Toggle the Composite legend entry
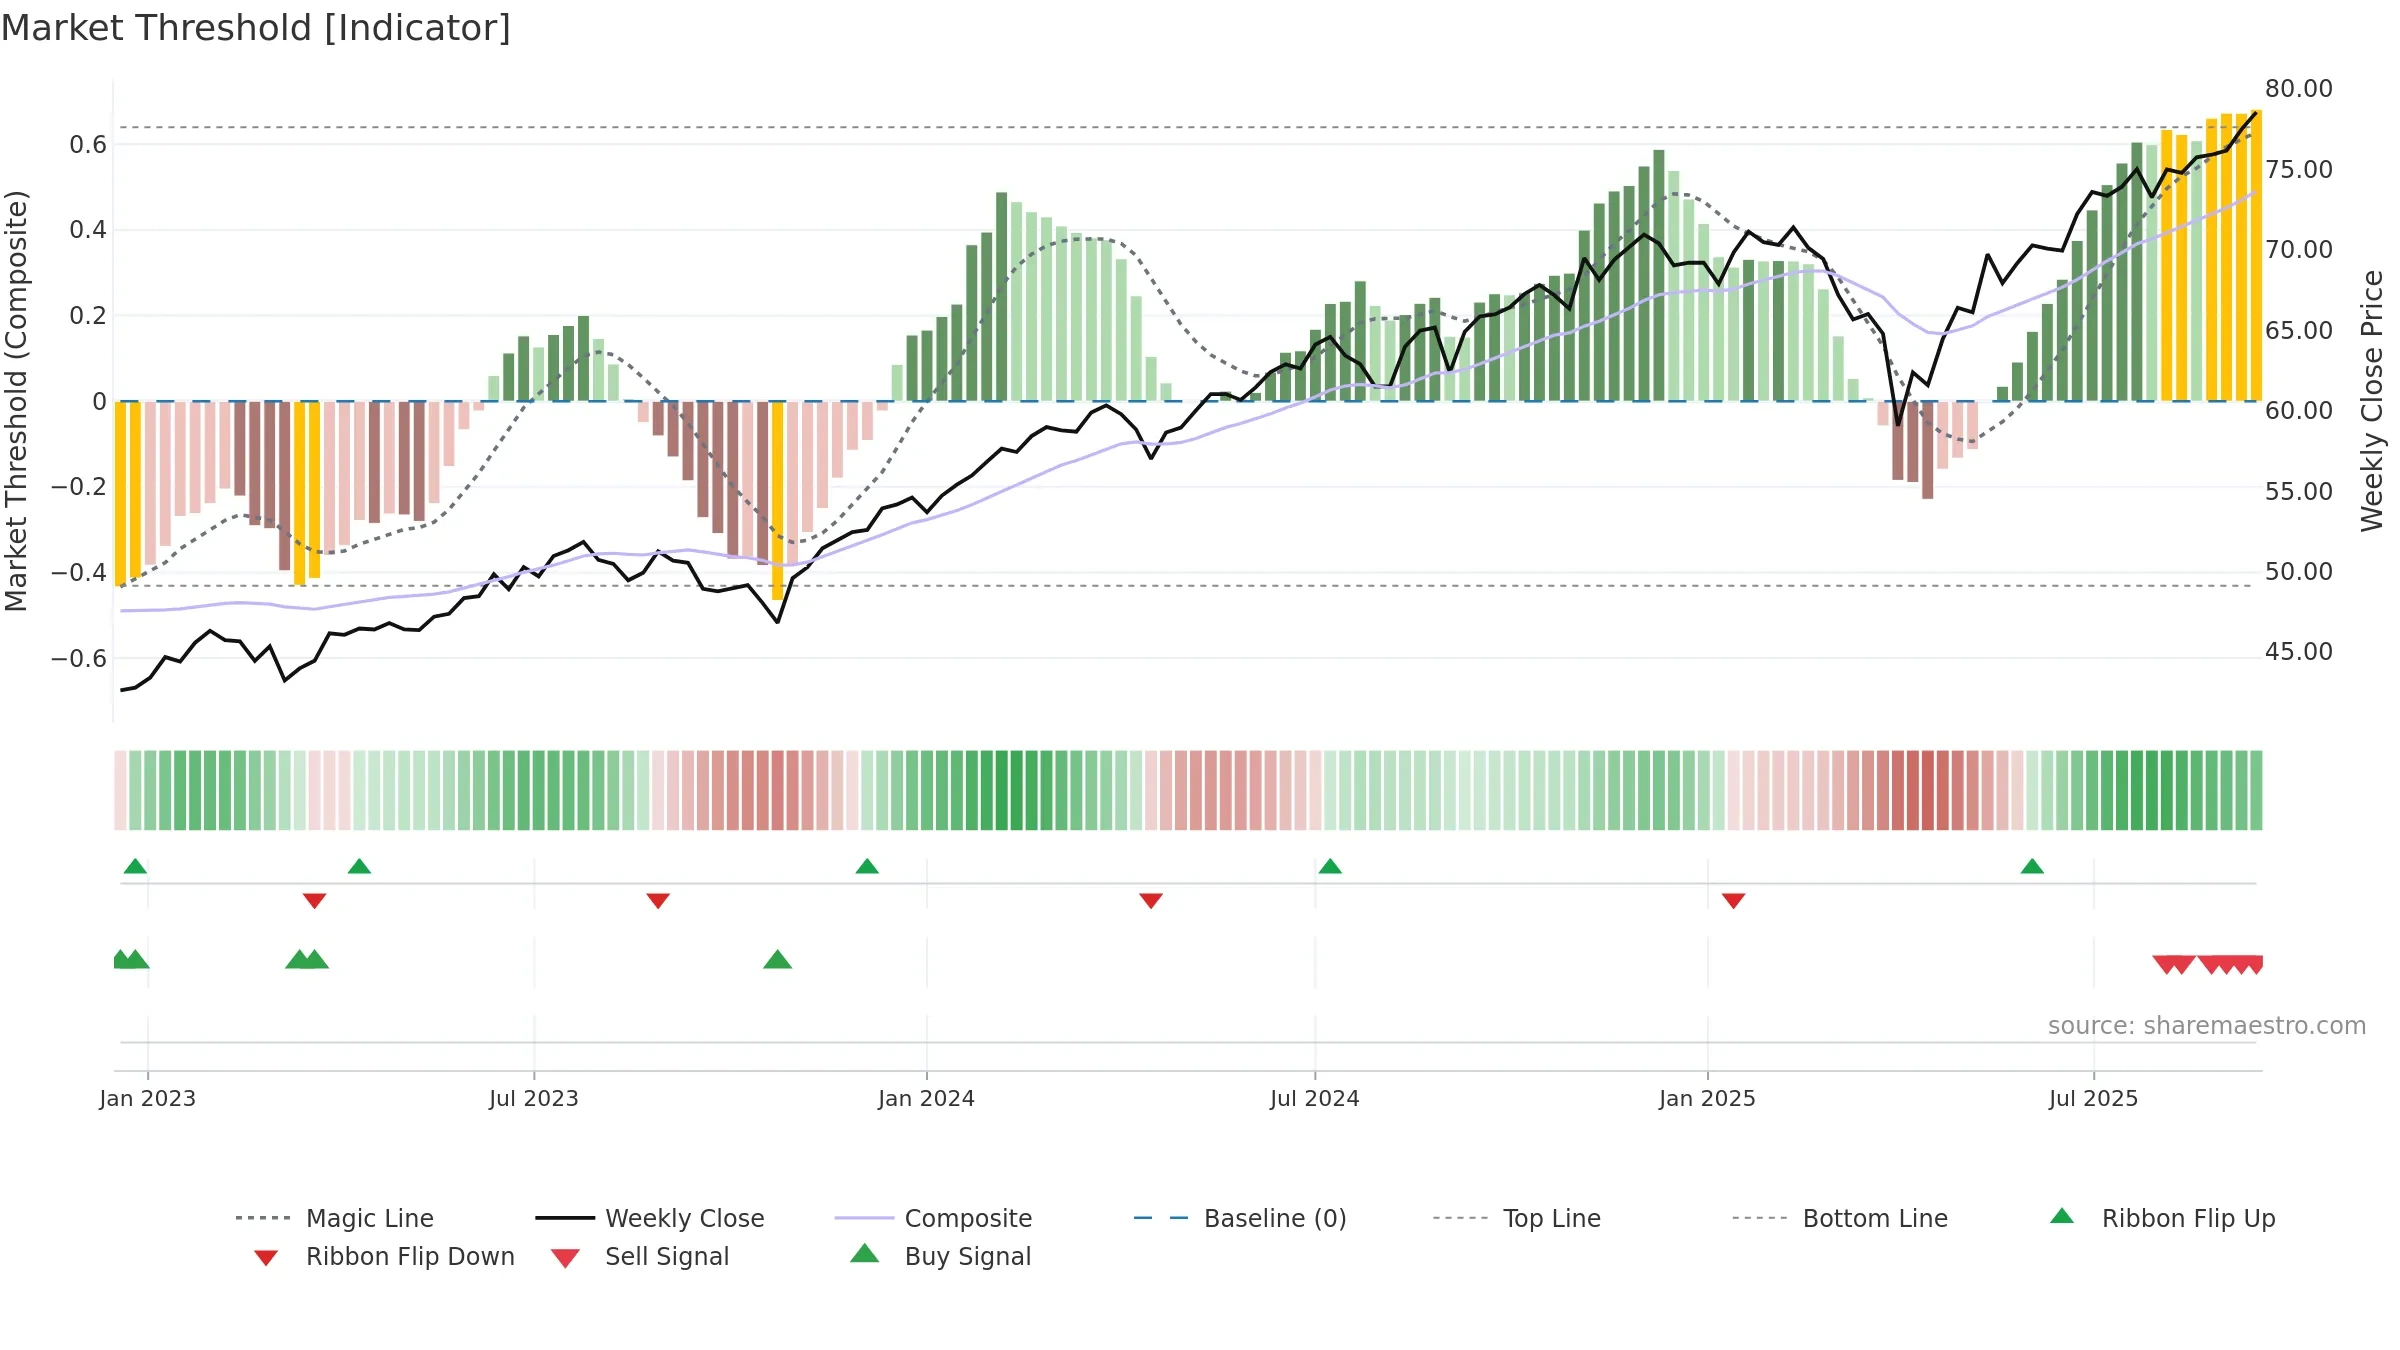This screenshot has width=2400, height=1350. [933, 1218]
